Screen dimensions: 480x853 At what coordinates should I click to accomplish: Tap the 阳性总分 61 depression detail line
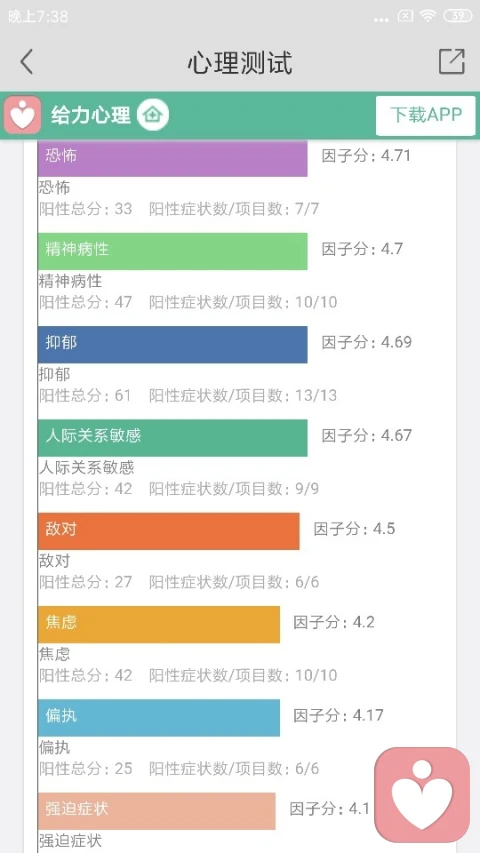(188, 395)
